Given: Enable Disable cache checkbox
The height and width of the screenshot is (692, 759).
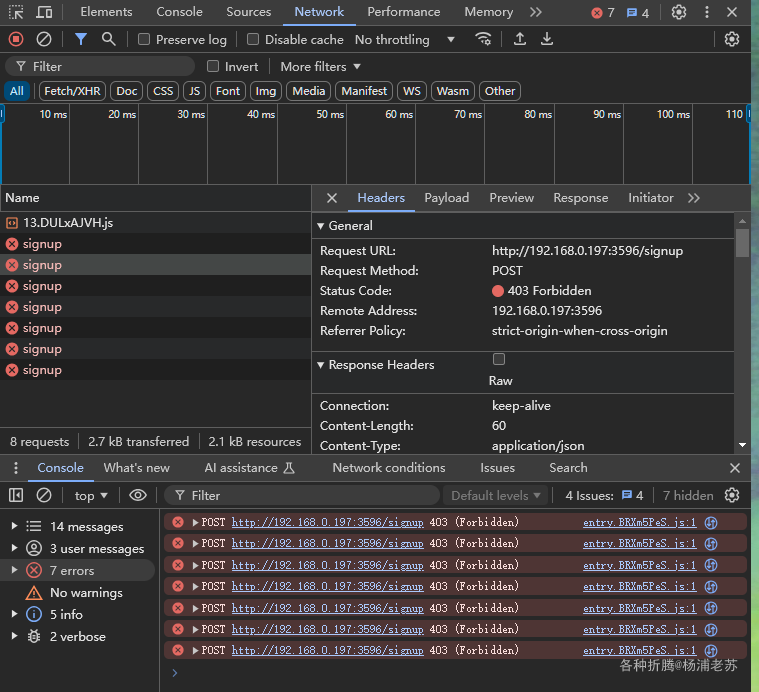Looking at the screenshot, I should click(x=253, y=39).
